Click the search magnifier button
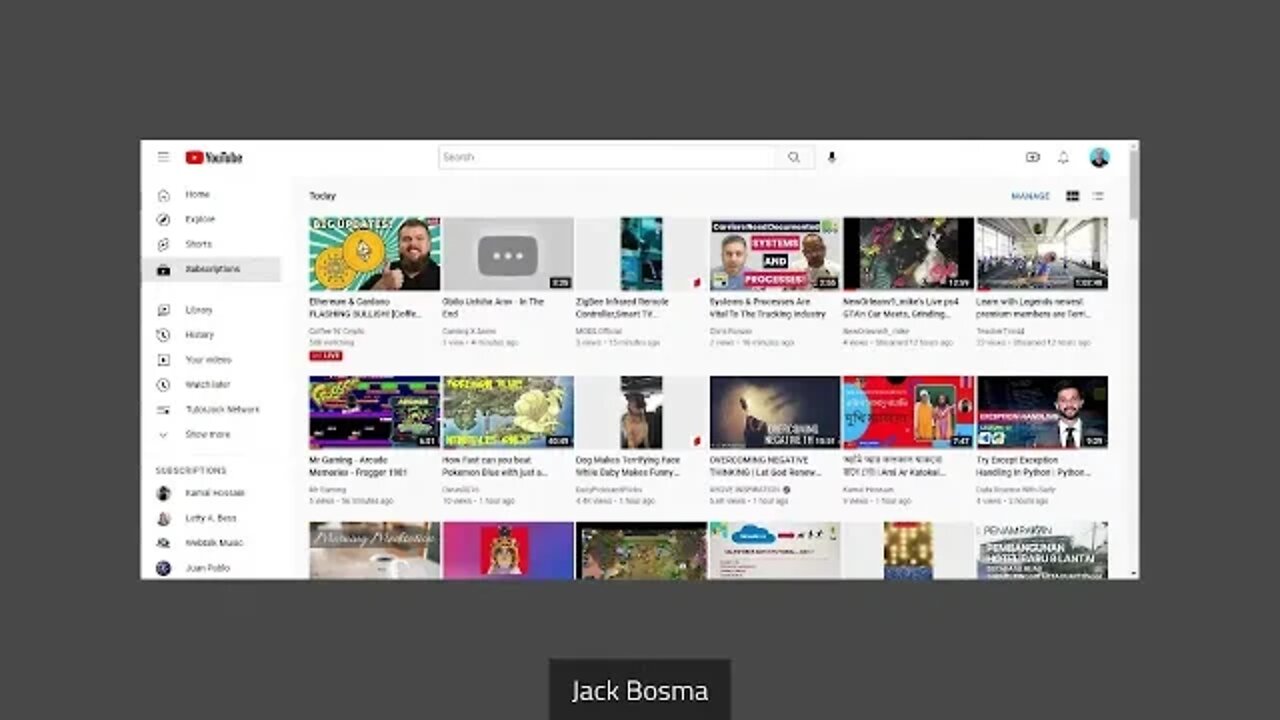 click(x=794, y=157)
